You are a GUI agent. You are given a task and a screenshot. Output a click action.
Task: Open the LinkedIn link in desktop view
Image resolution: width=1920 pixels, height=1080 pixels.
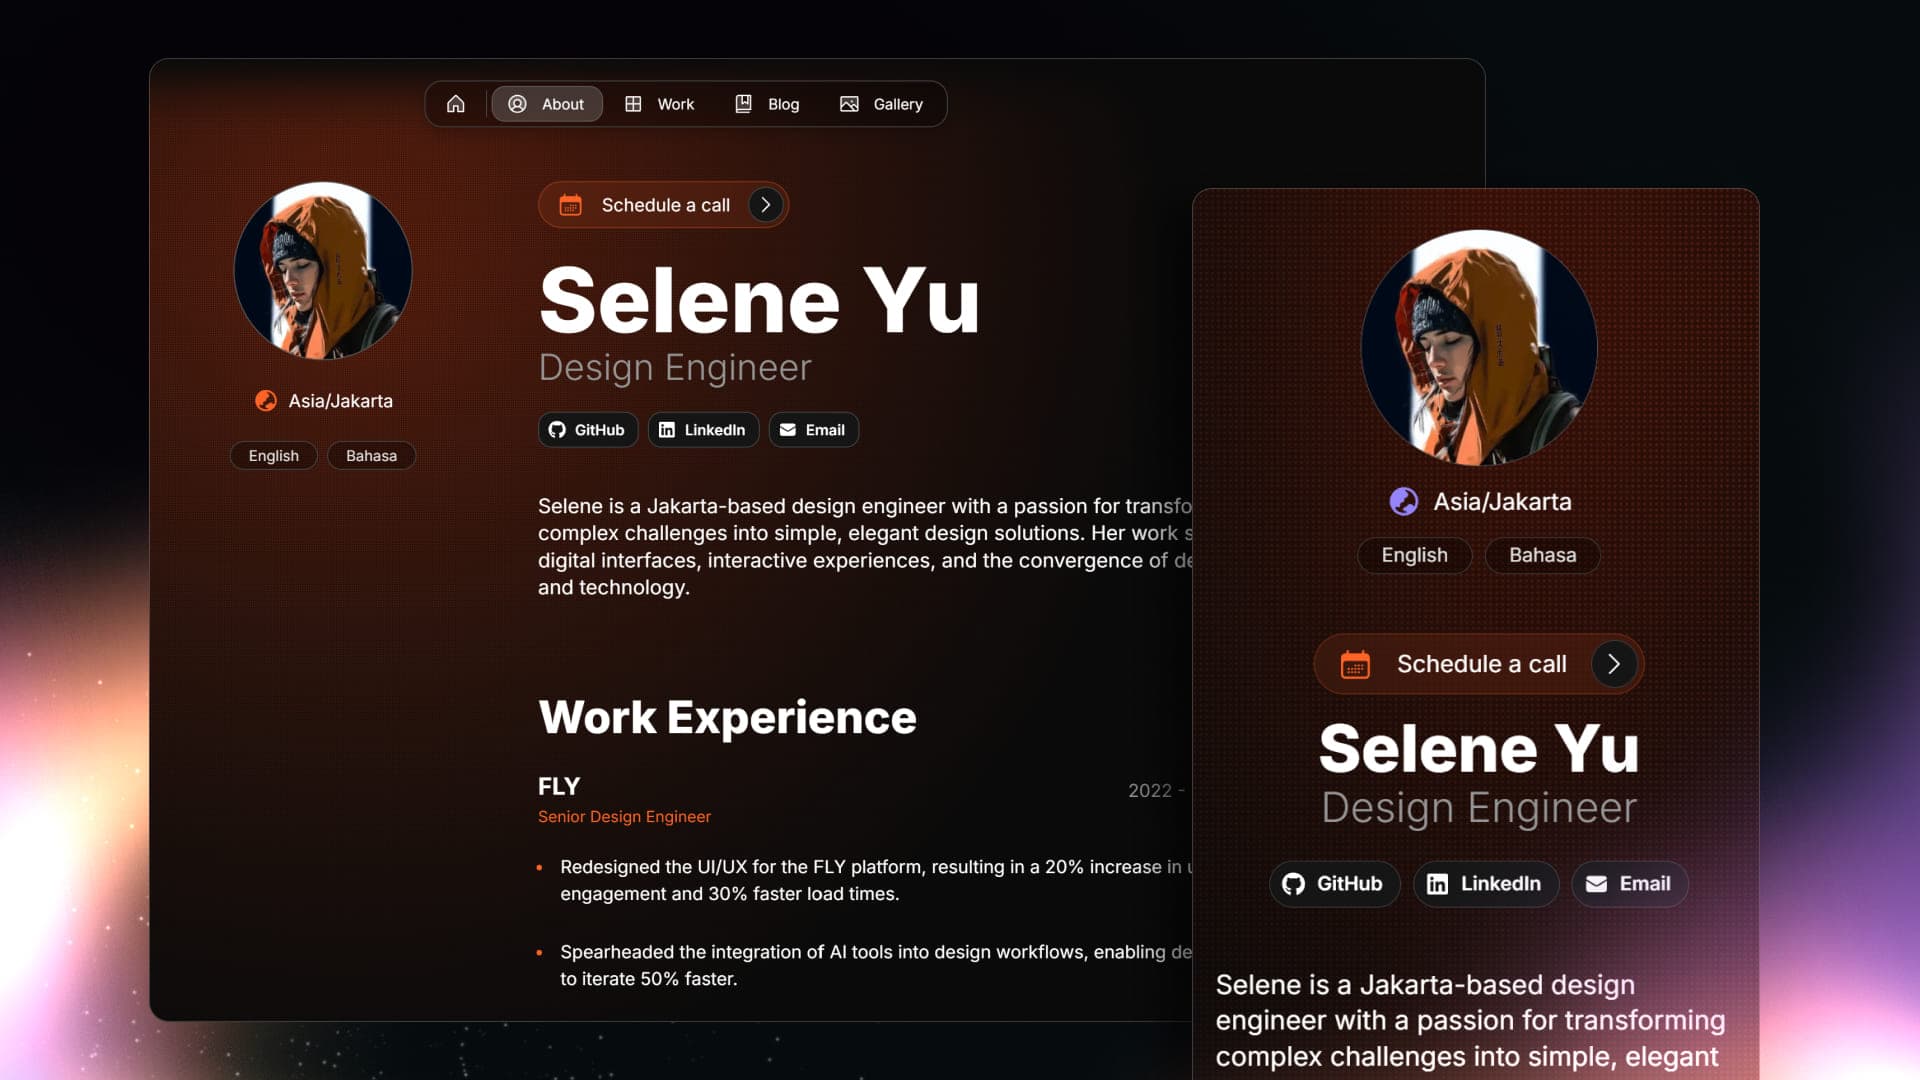coord(703,430)
